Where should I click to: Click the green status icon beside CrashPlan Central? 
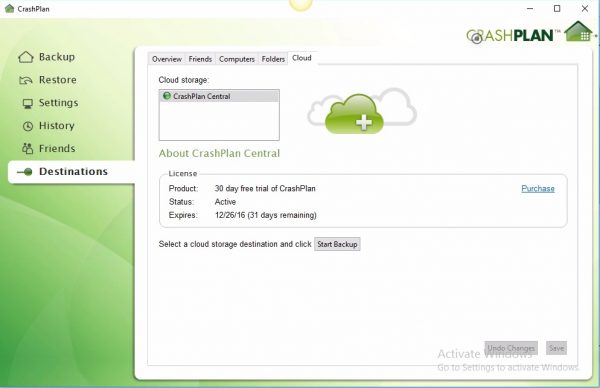tap(167, 96)
